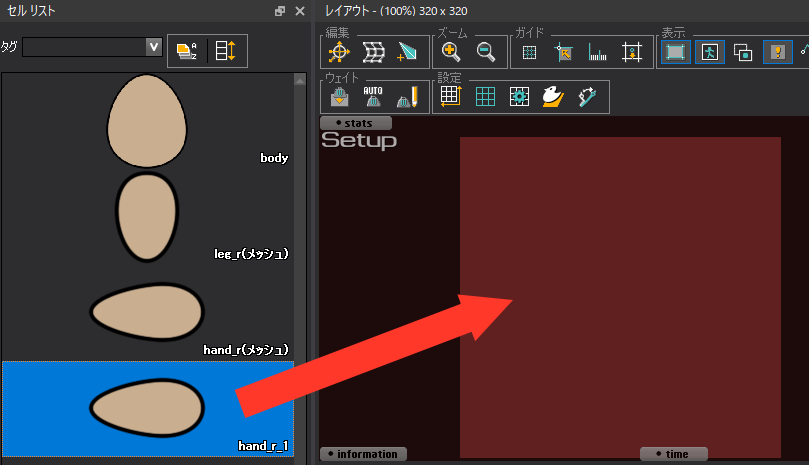Toggle the origin cursor guide icon

pos(563,52)
